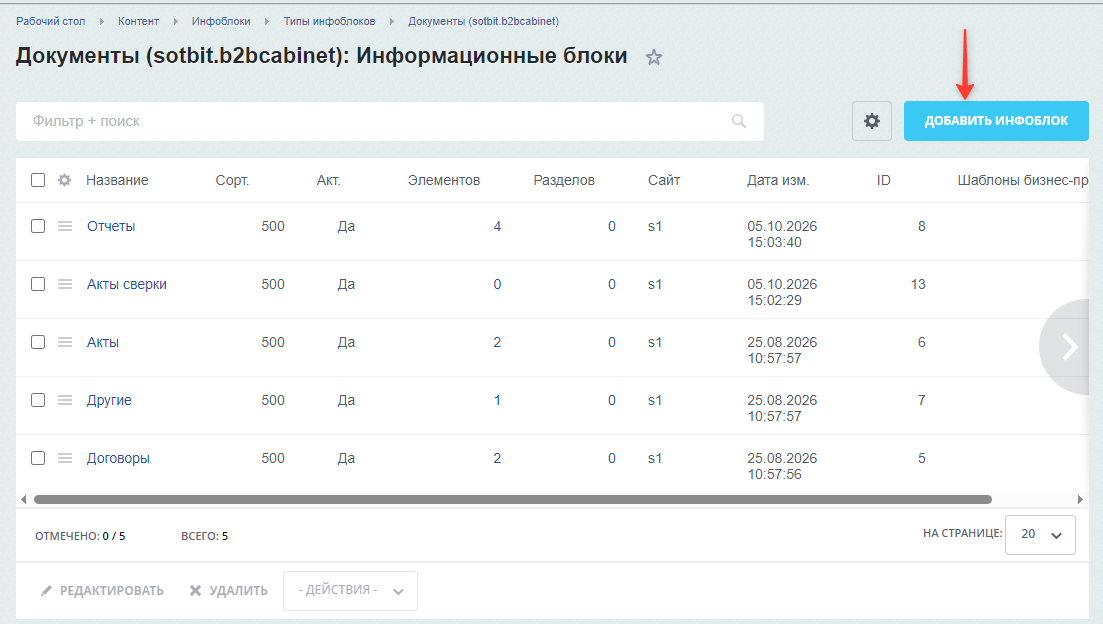The width and height of the screenshot is (1103, 624).
Task: Click the horizontal scrollbar thumb under the table
Action: click(513, 499)
